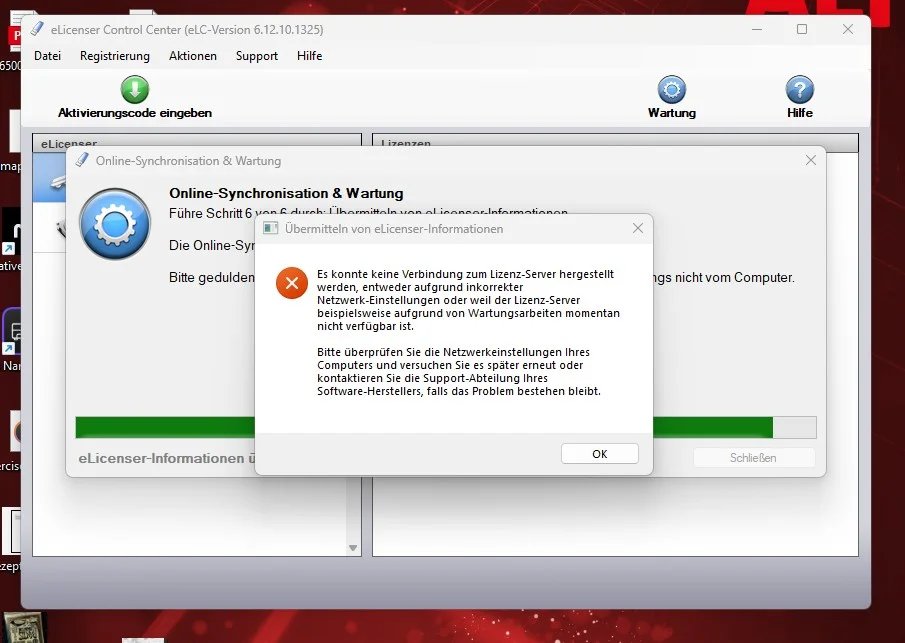Click the heading Online-Synchronisation & Wartung
The width and height of the screenshot is (905, 643).
pos(286,193)
